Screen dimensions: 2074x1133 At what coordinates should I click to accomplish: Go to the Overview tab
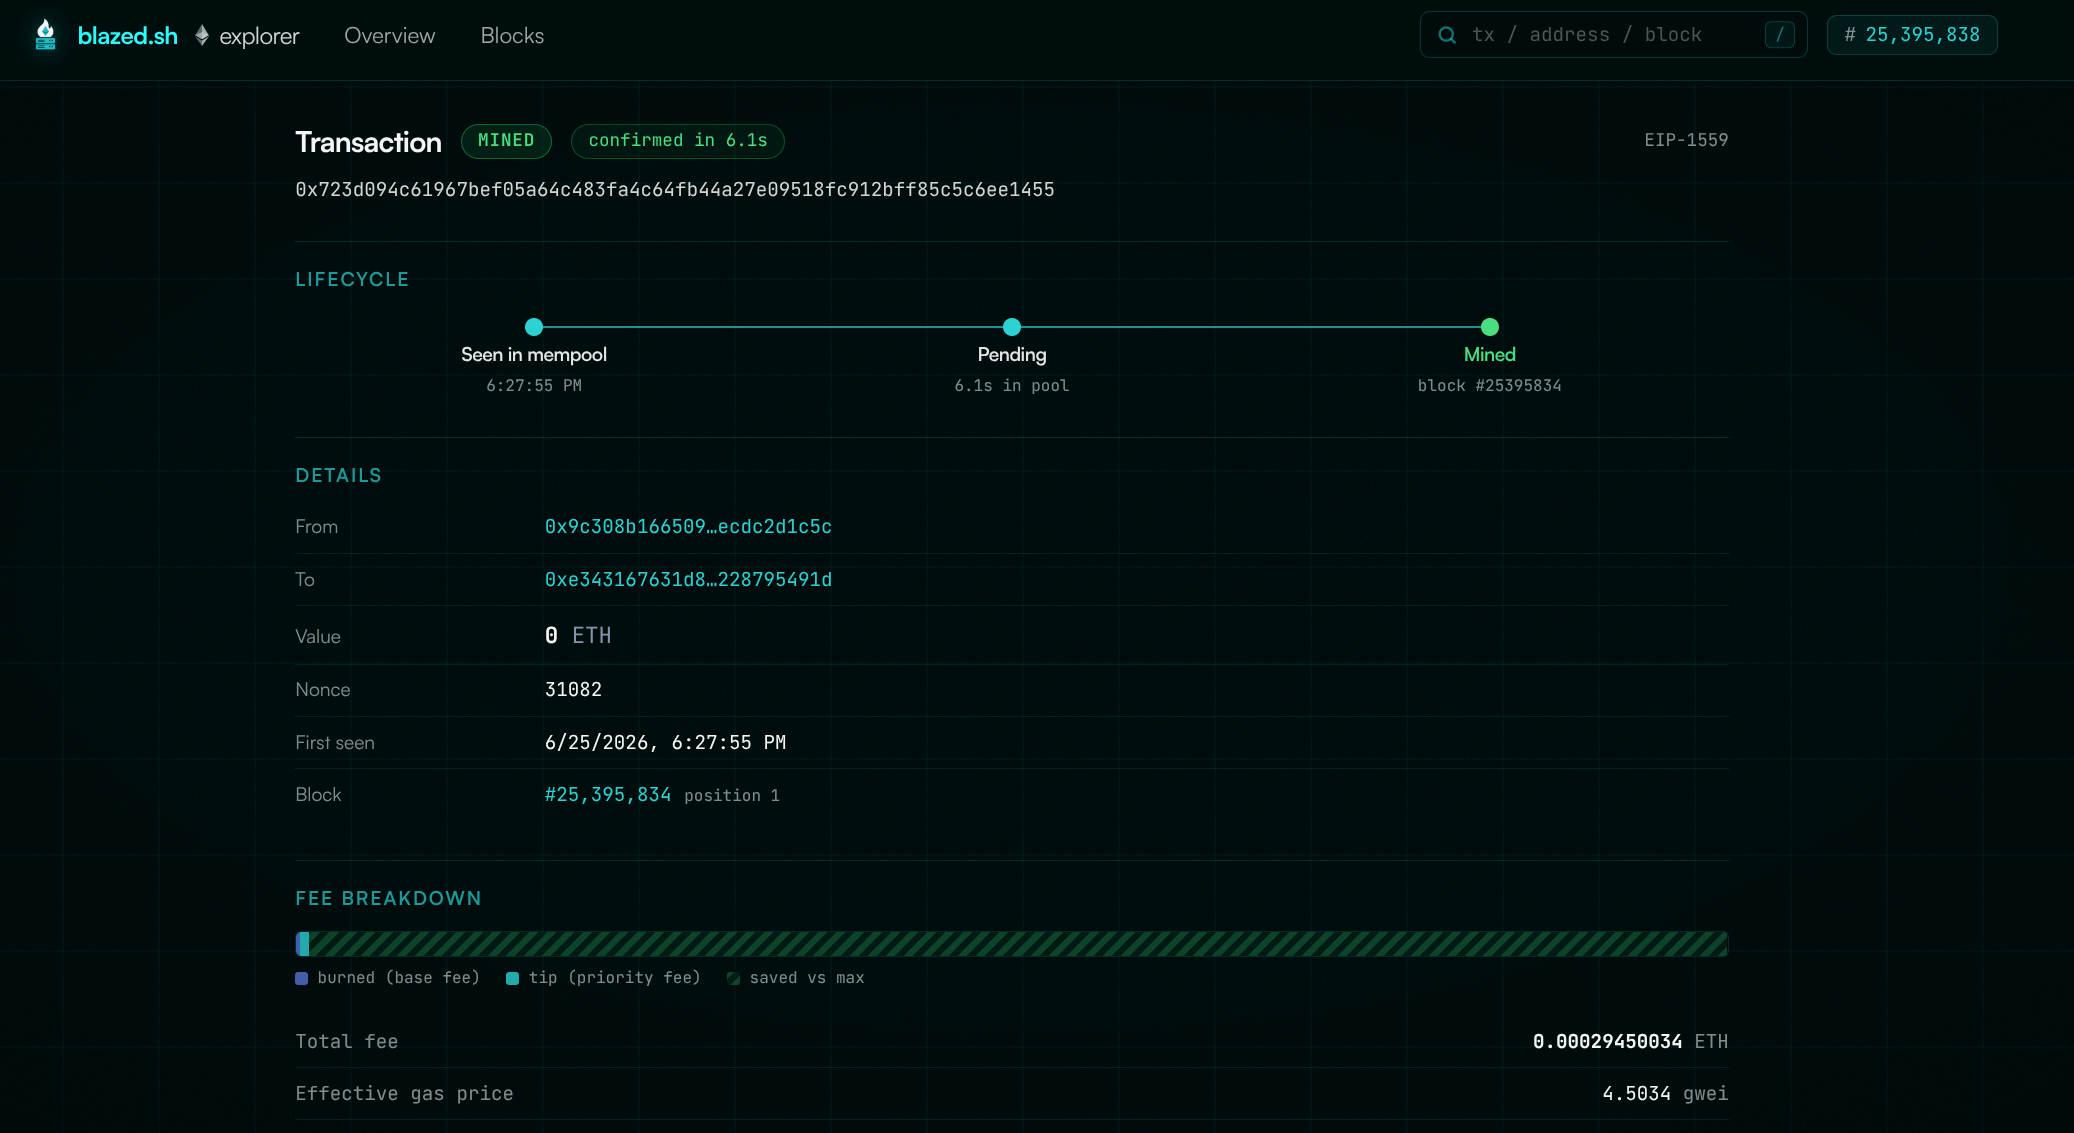tap(389, 35)
